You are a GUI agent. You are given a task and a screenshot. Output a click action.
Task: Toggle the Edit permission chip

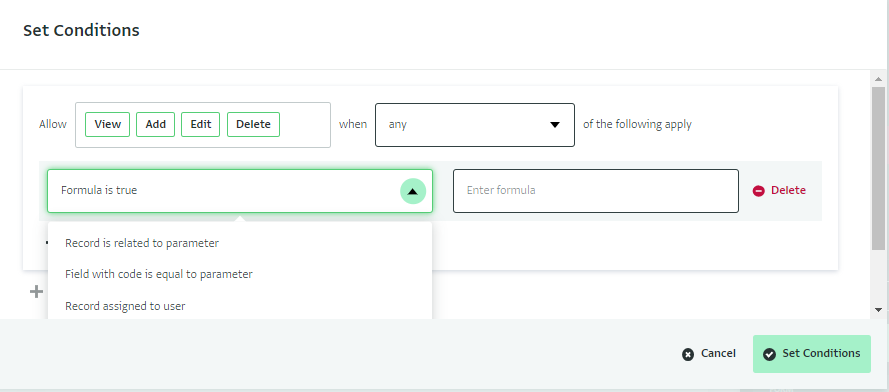click(x=201, y=124)
